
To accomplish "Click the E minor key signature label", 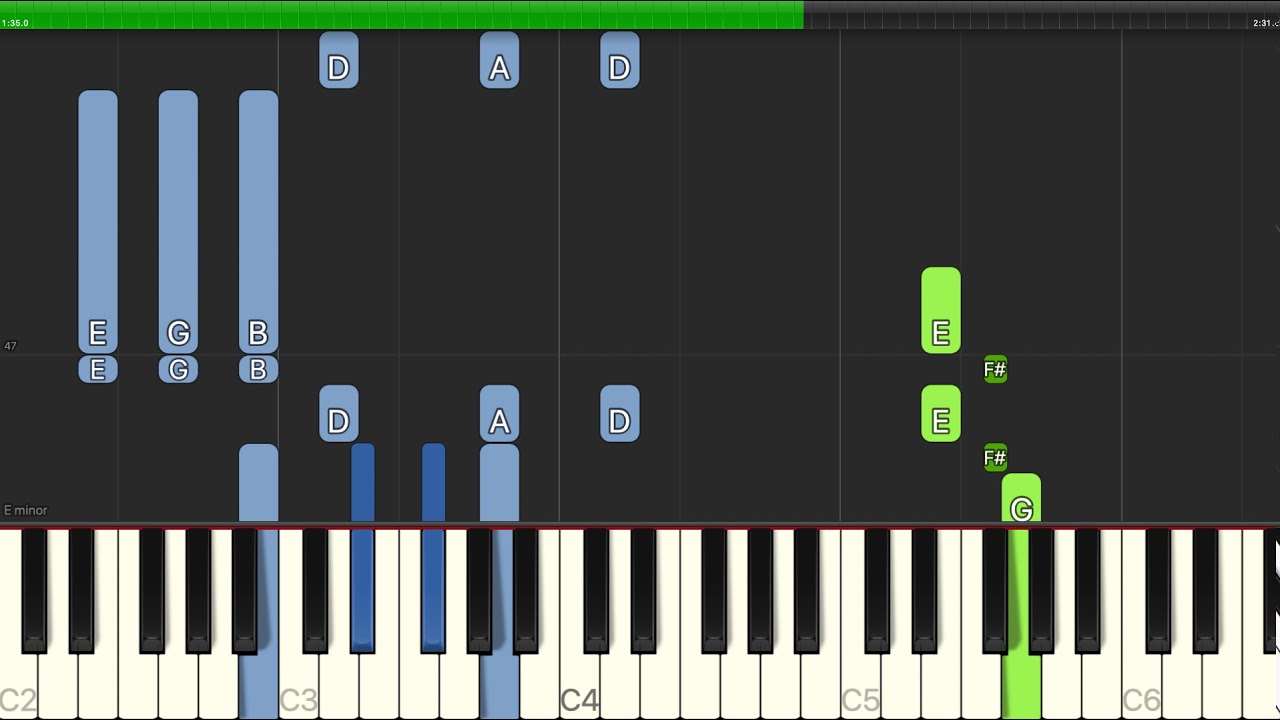I will click(x=26, y=510).
